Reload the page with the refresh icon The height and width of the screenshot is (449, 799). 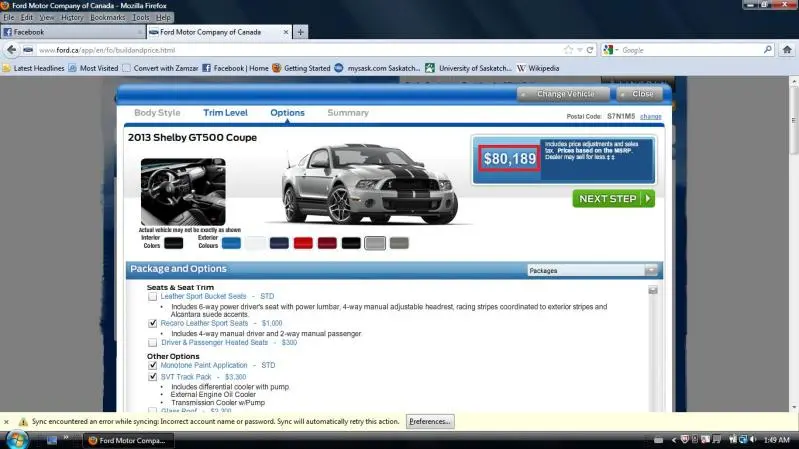click(x=590, y=50)
